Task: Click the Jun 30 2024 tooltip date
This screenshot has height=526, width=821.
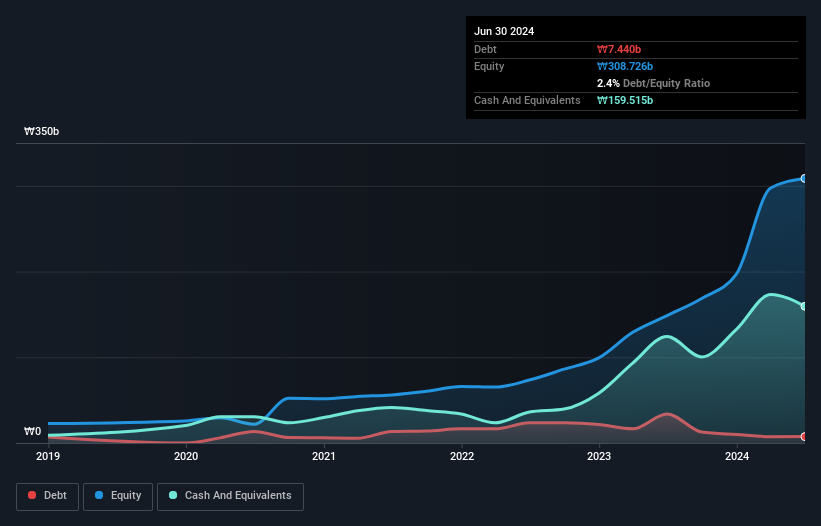Action: [x=504, y=31]
